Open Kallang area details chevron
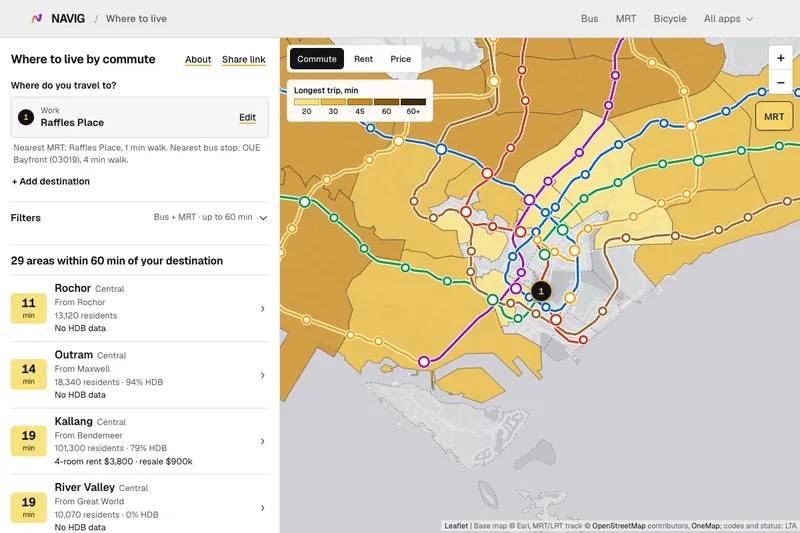800x533 pixels. 262,441
